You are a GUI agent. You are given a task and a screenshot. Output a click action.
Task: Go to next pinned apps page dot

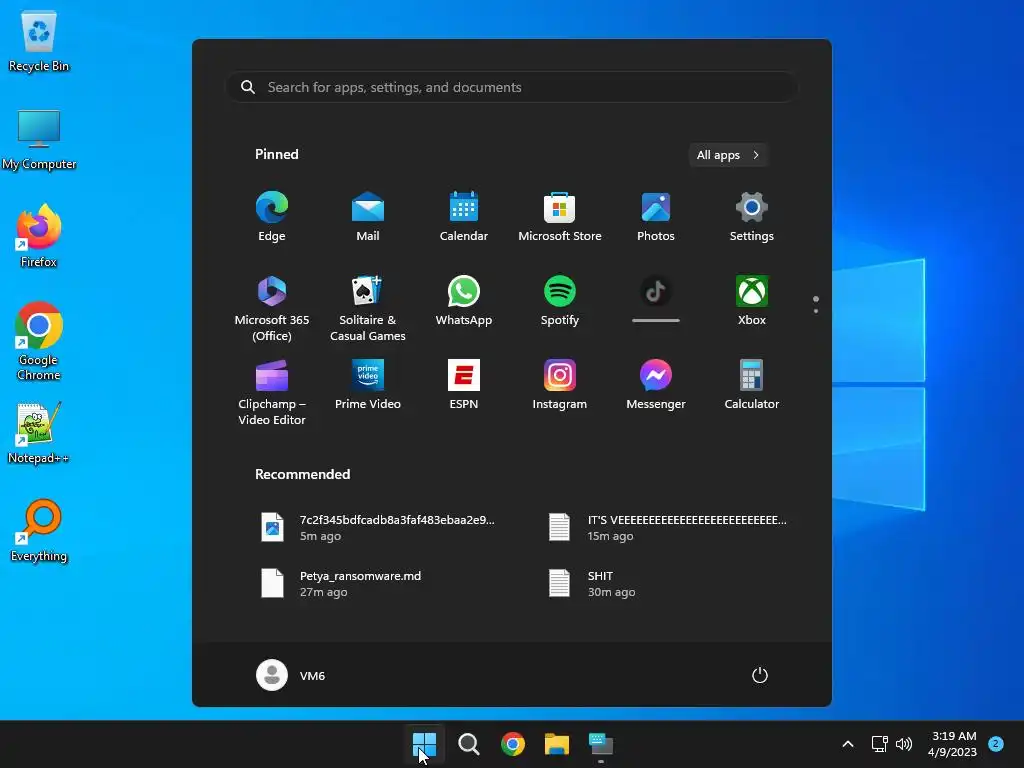[x=816, y=311]
